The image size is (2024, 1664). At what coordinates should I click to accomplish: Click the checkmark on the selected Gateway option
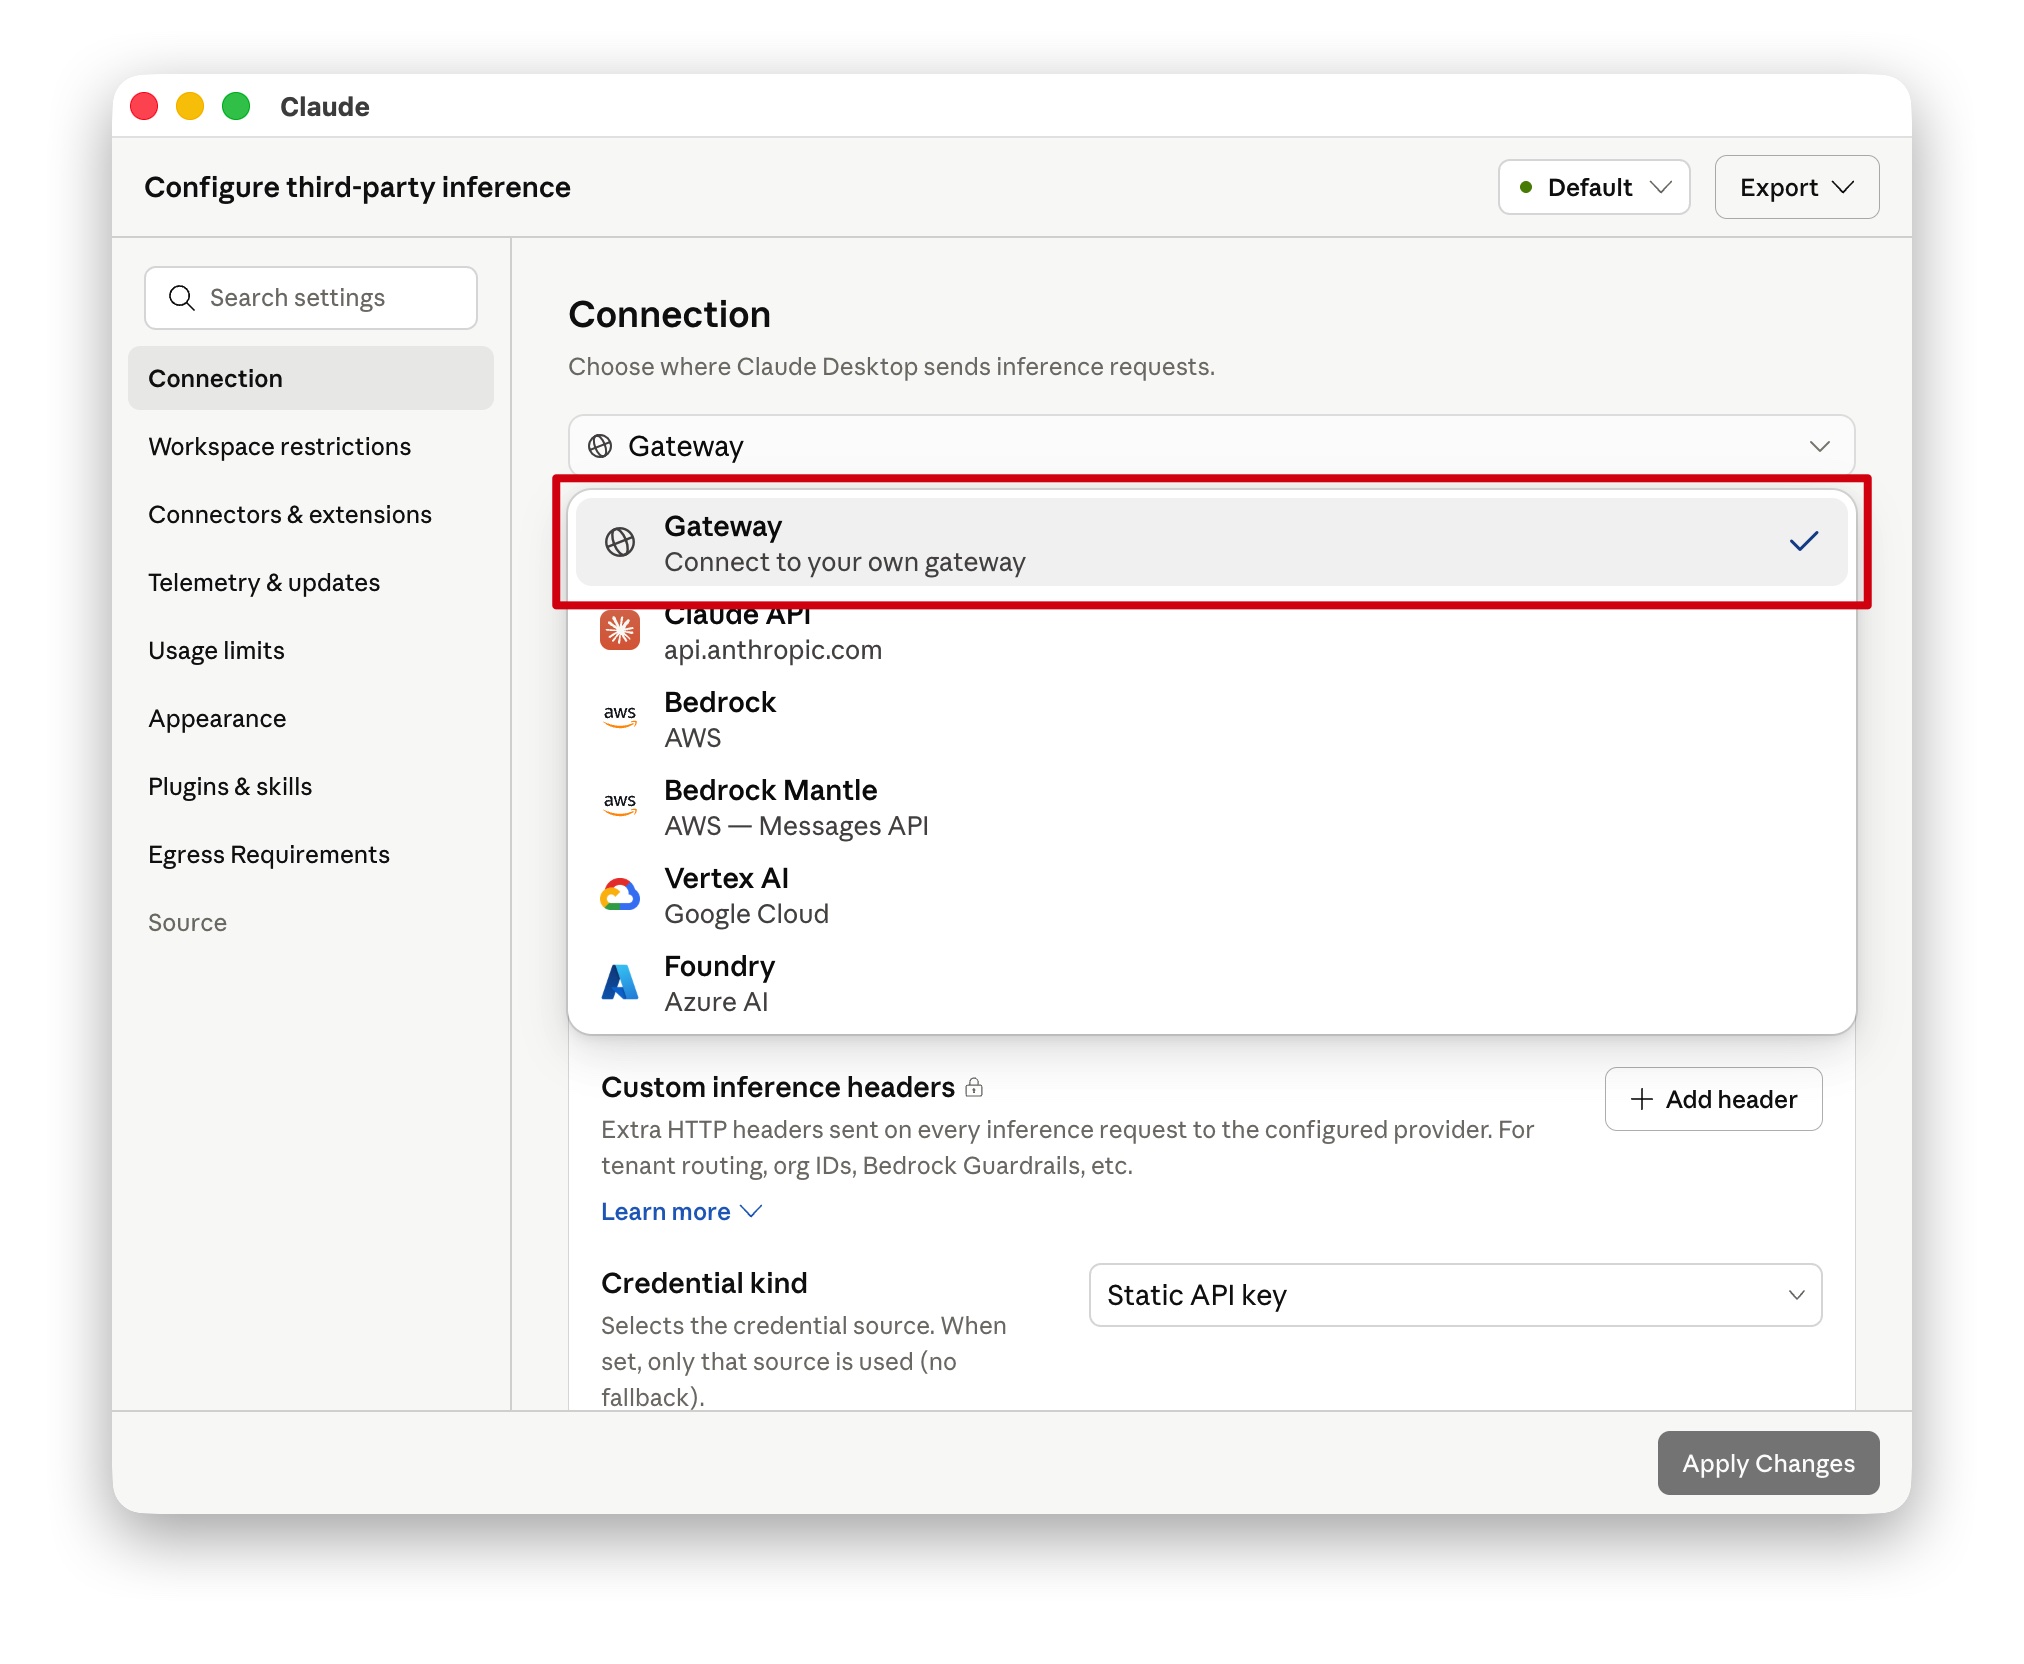(1804, 542)
